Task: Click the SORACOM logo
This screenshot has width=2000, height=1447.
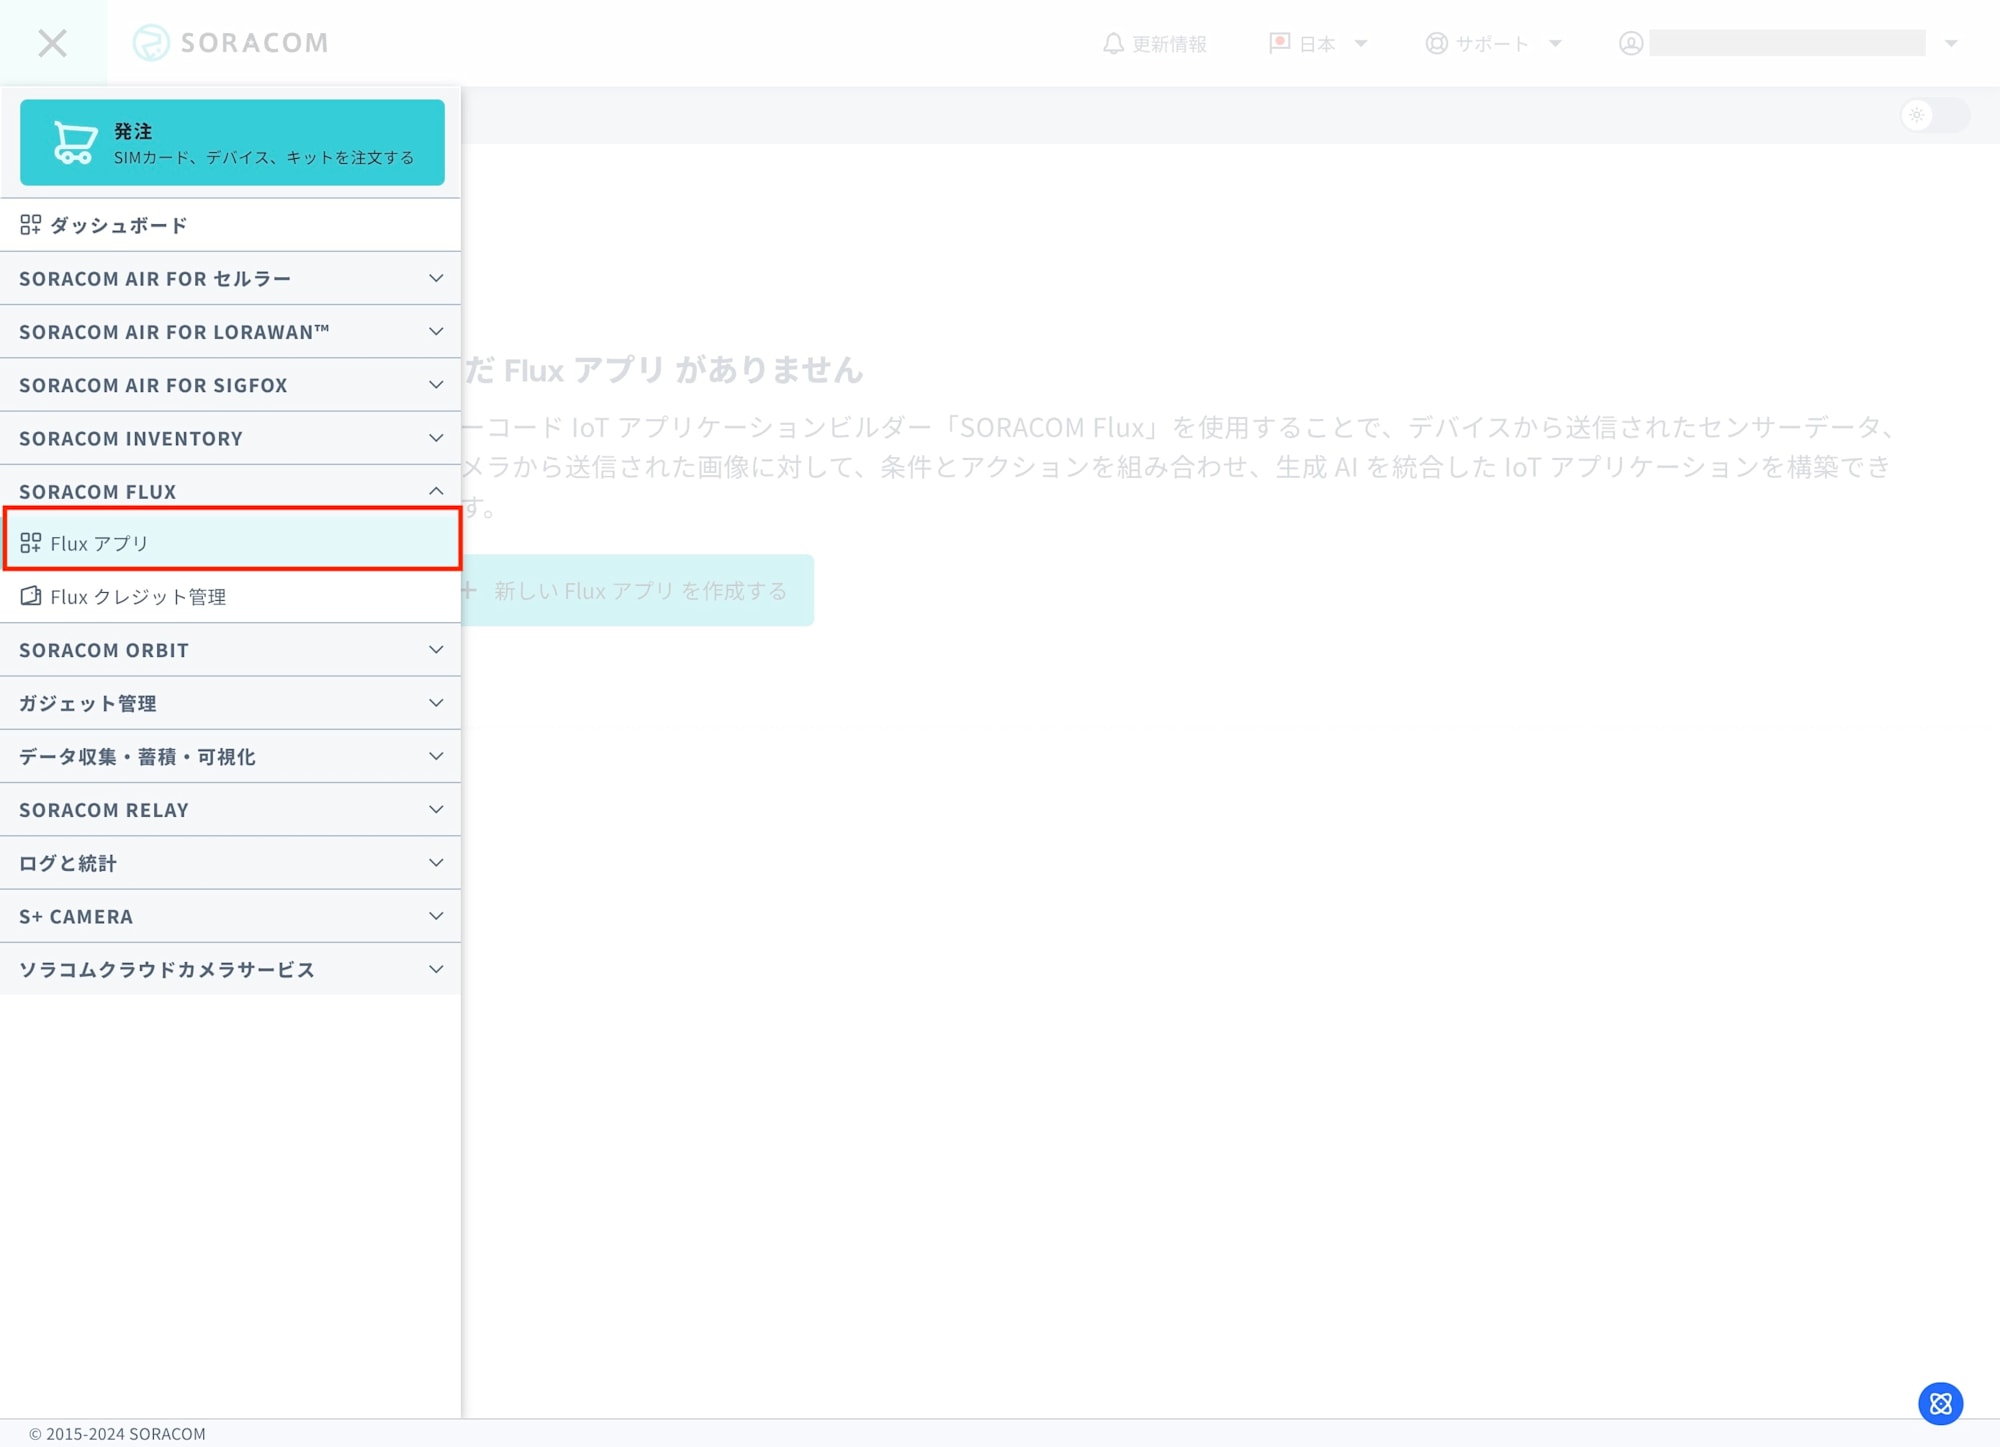Action: [x=230, y=43]
